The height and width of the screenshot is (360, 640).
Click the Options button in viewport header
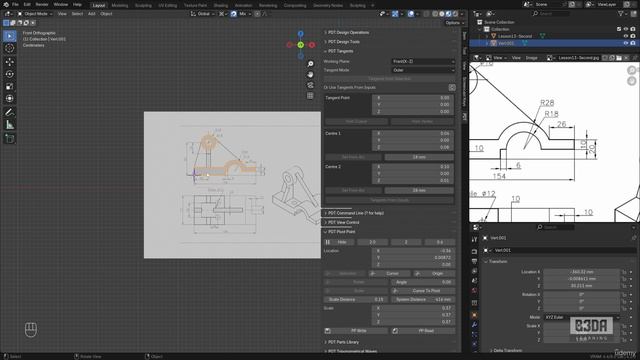pos(454,23)
